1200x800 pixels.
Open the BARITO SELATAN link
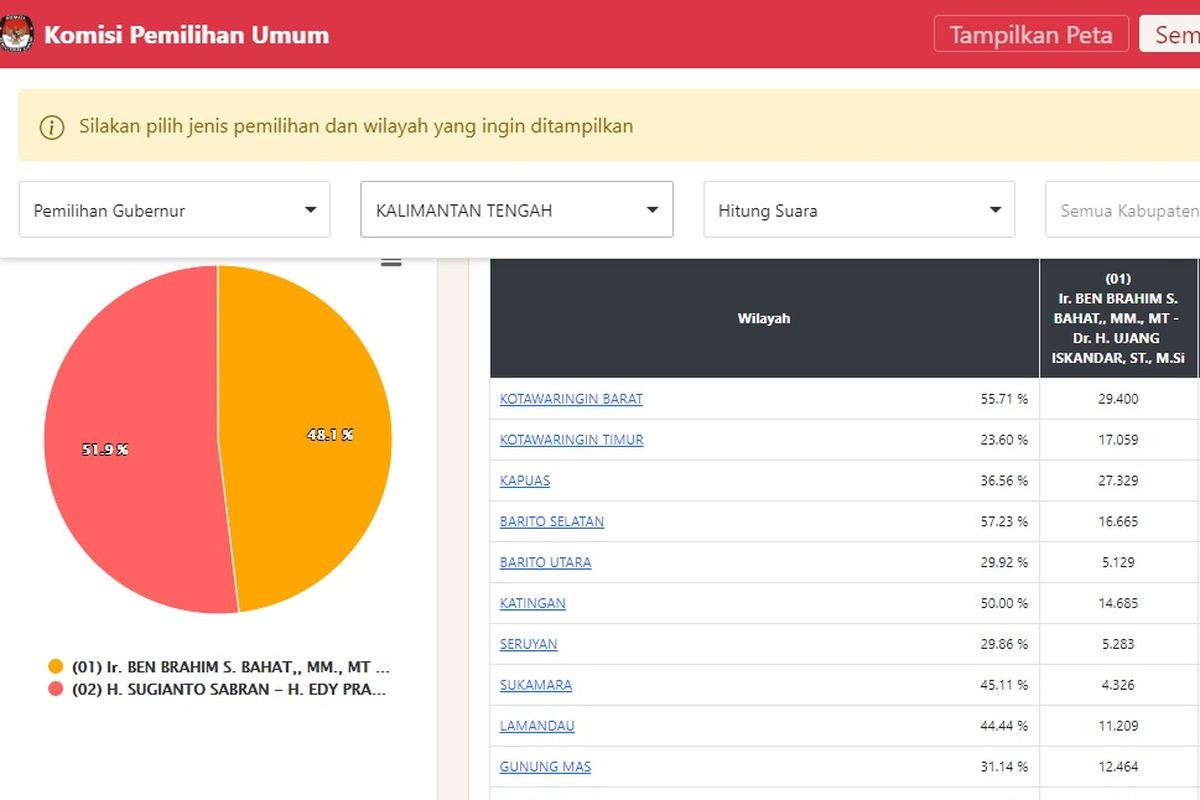tap(552, 522)
